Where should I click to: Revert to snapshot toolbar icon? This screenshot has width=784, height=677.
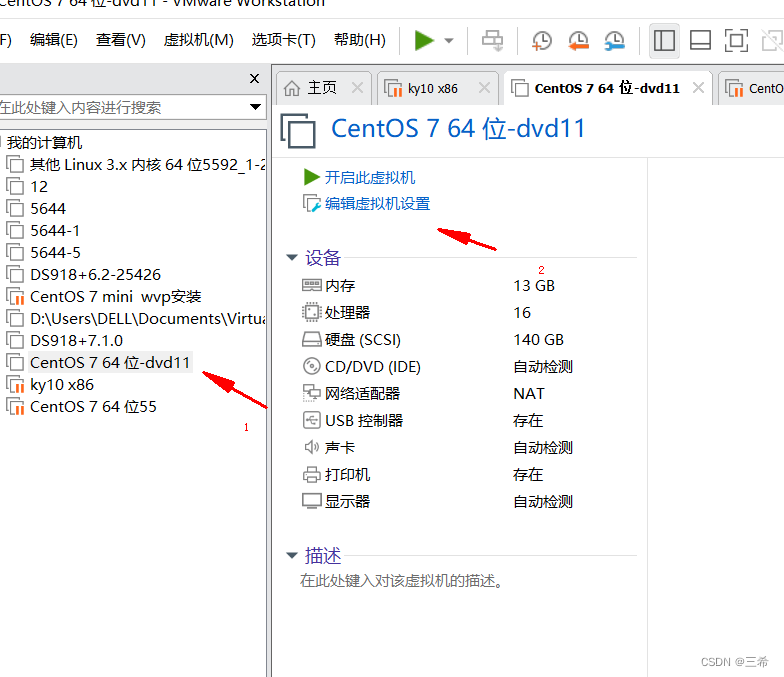point(578,40)
